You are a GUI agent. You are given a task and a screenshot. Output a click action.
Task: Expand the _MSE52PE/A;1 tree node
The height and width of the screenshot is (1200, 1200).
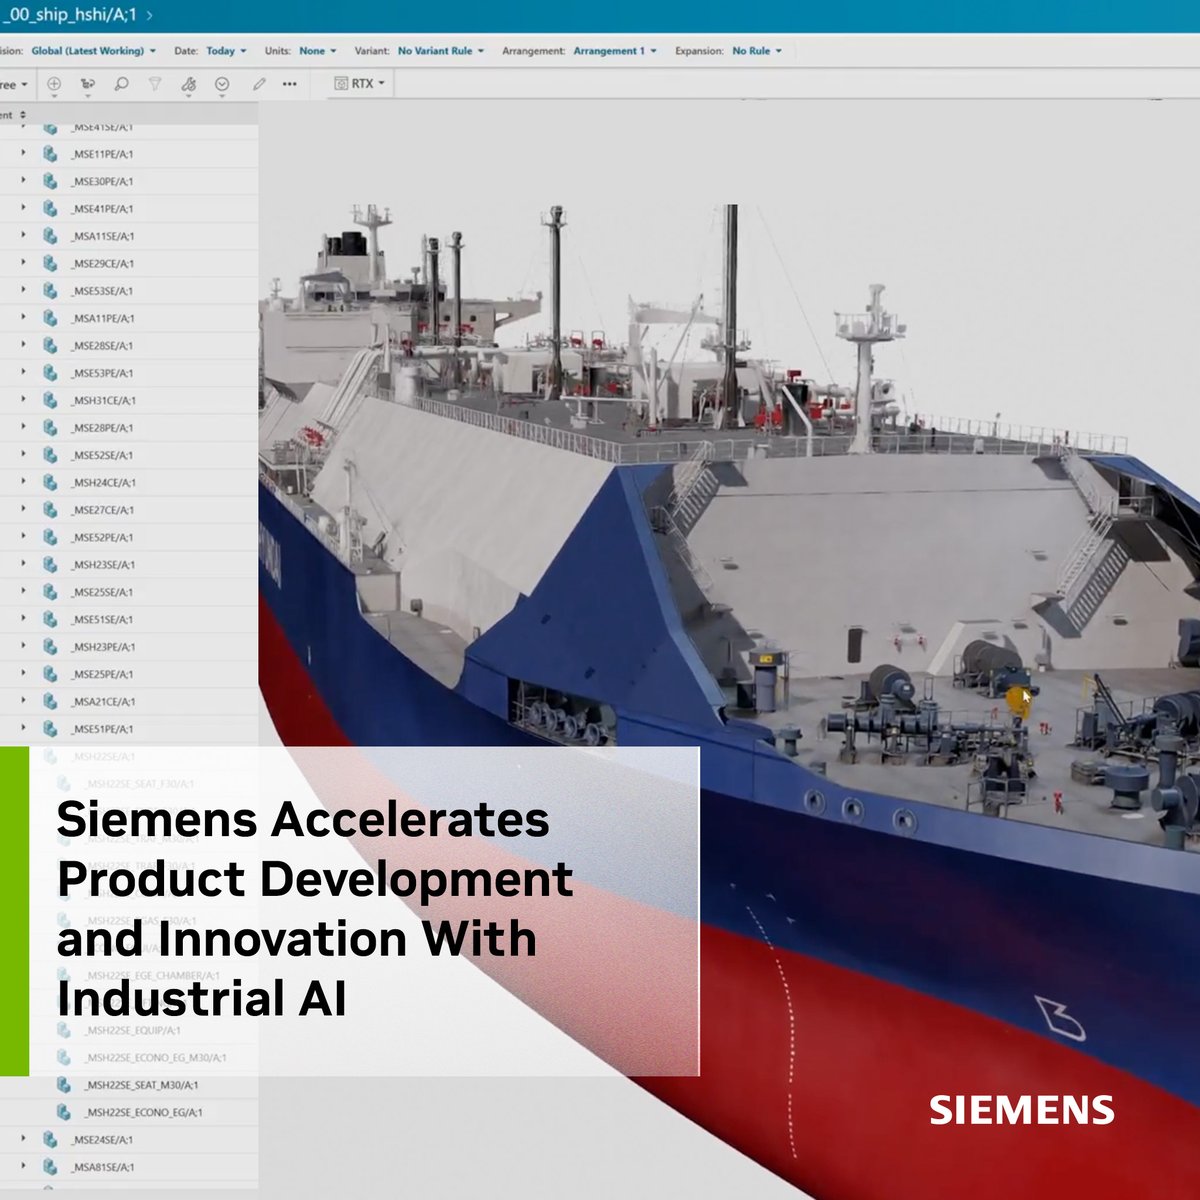tap(23, 537)
